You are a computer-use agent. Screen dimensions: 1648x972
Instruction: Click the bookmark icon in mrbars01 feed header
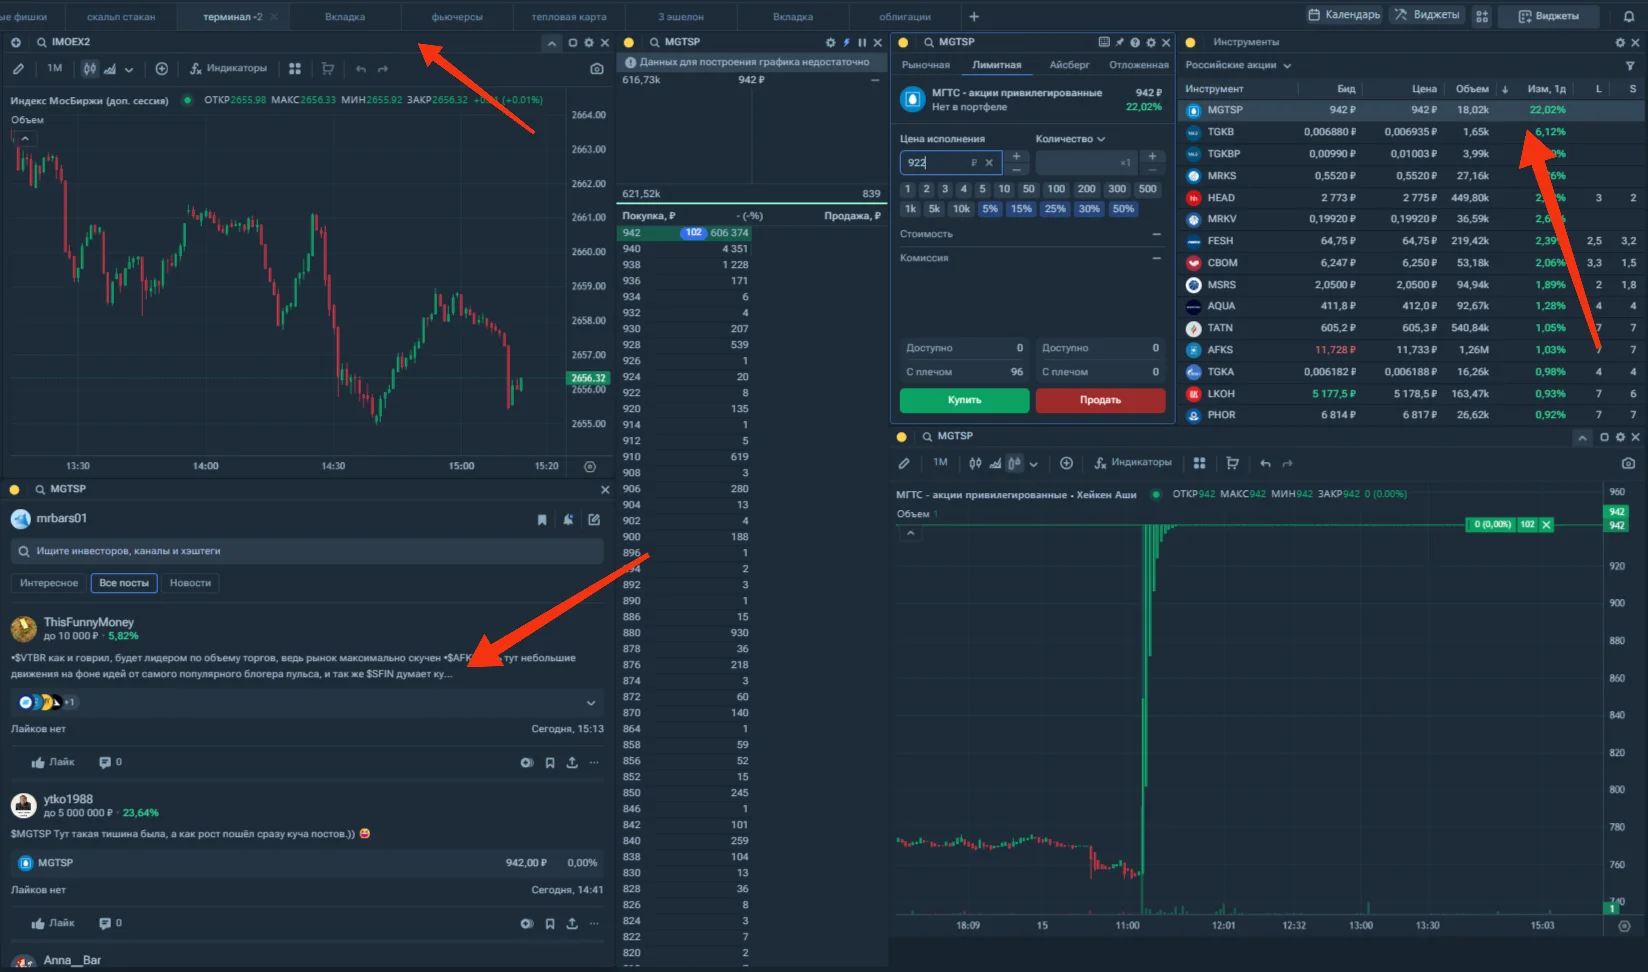542,519
